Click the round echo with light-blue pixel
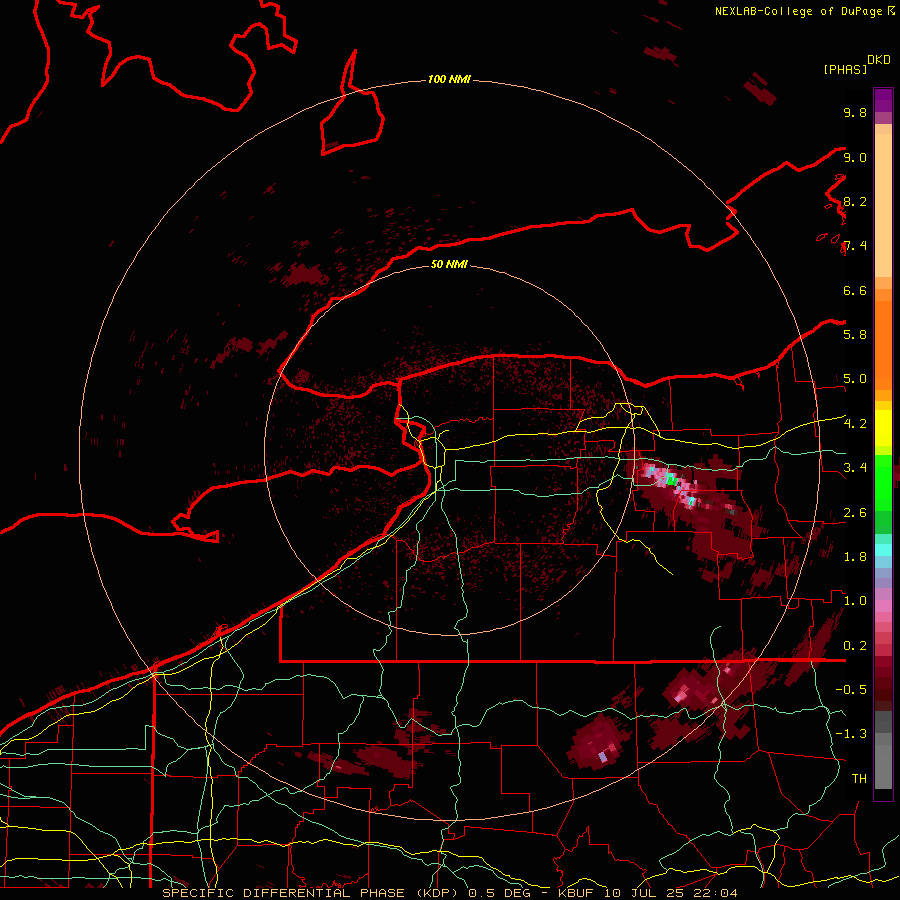 click(597, 742)
